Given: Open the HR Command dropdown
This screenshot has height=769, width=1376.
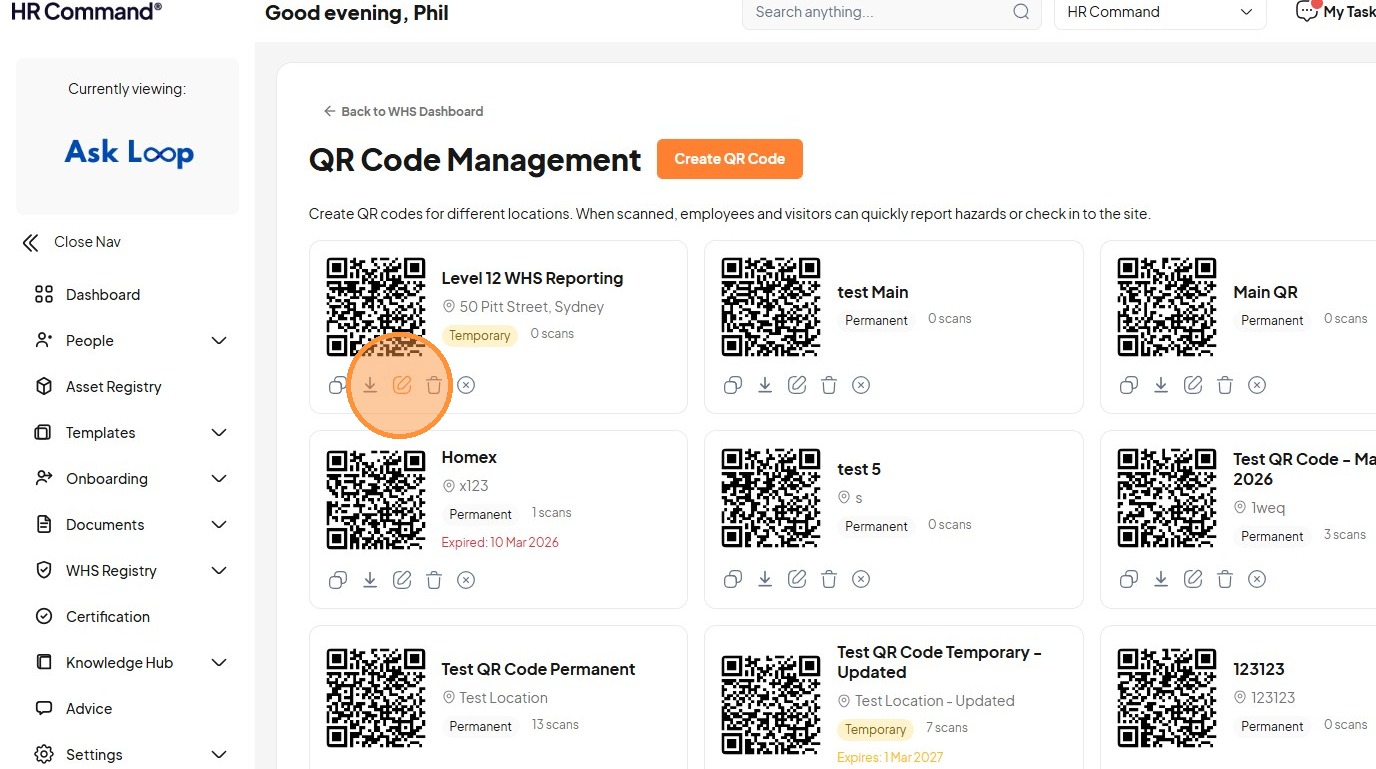Looking at the screenshot, I should 1160,12.
